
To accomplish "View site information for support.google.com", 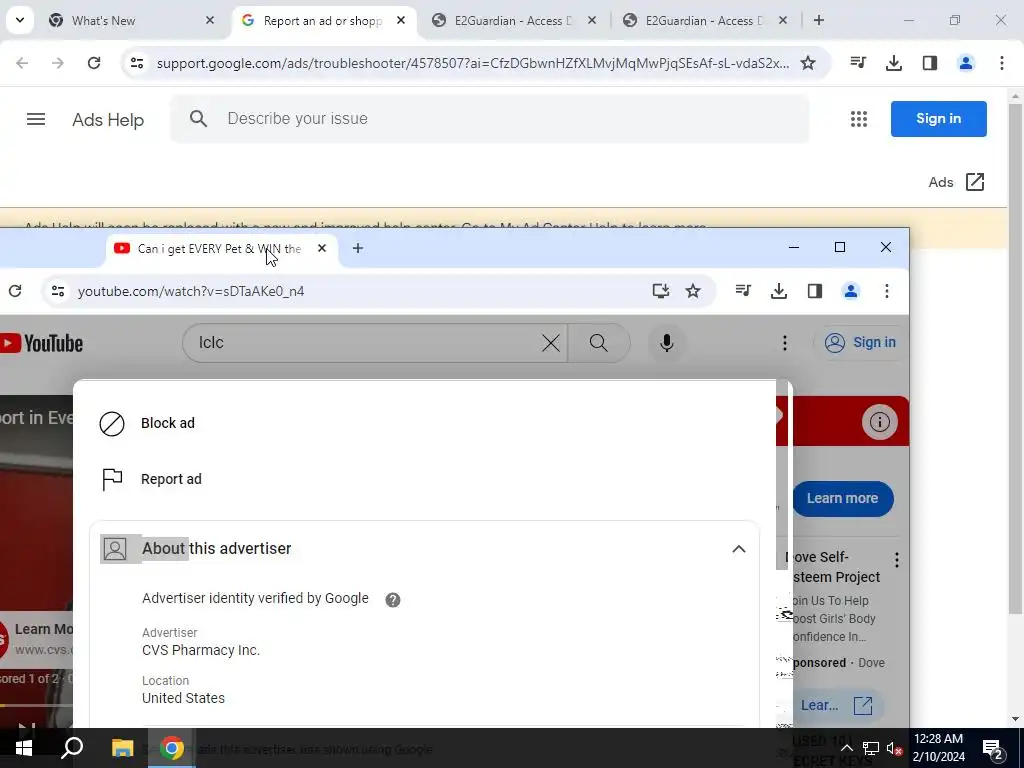I will [136, 63].
